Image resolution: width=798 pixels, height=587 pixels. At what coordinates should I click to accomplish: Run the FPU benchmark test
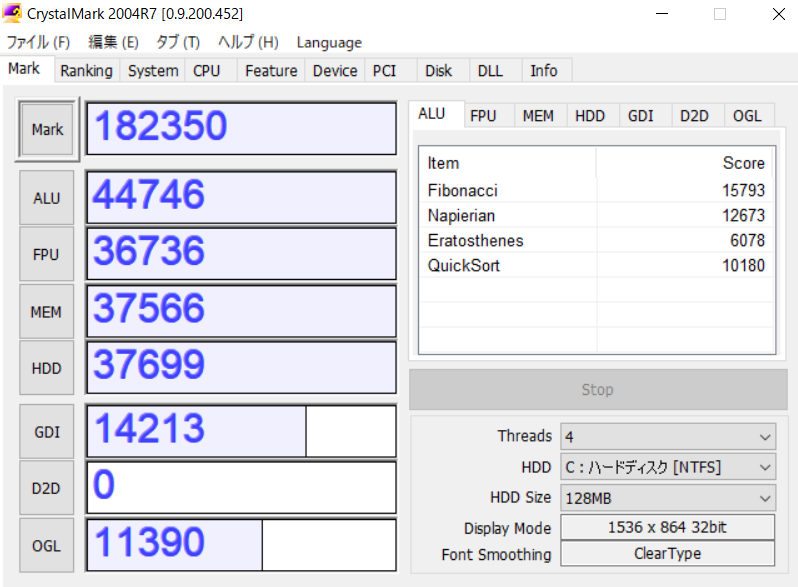(46, 255)
